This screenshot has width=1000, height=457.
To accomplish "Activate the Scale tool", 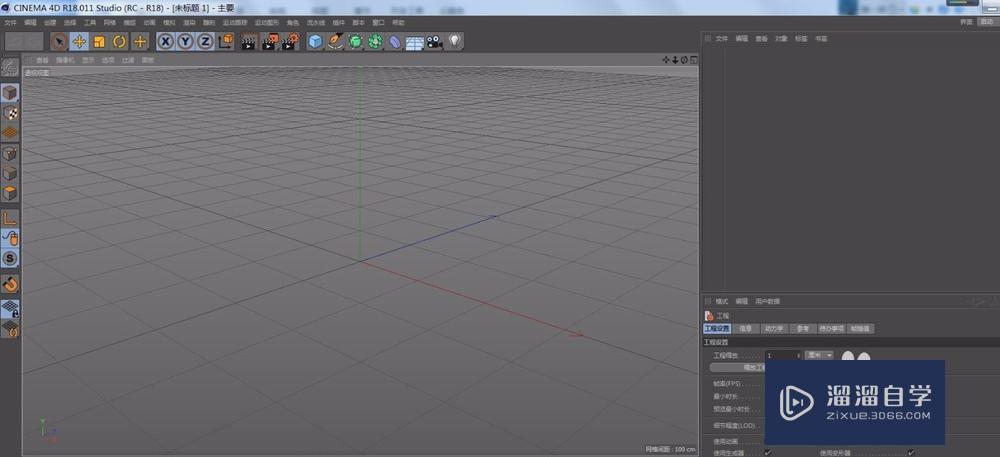I will coord(99,42).
